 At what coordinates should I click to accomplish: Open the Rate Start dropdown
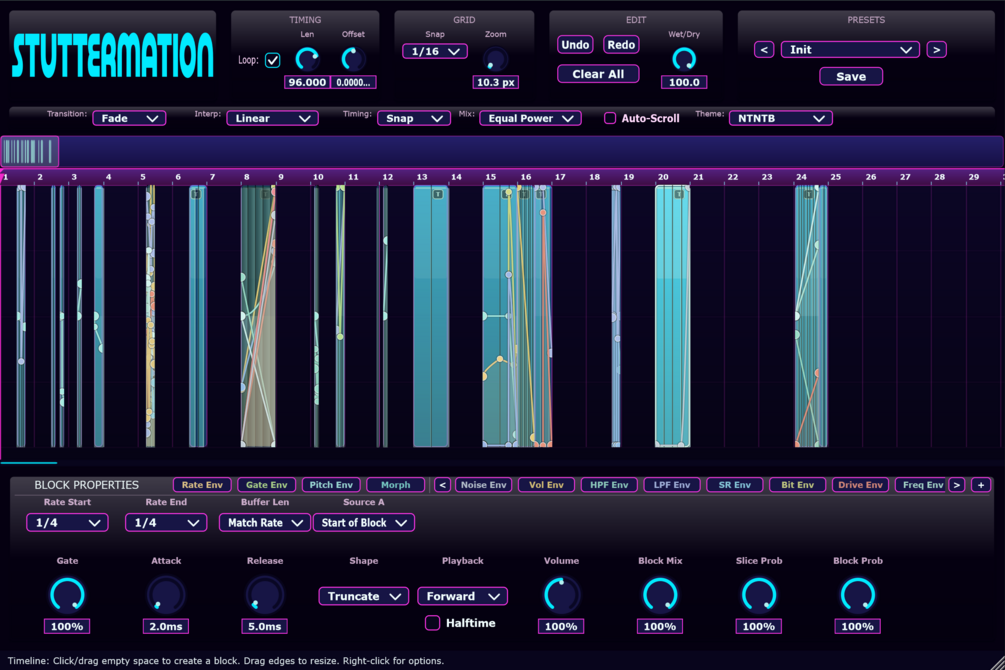pos(67,523)
